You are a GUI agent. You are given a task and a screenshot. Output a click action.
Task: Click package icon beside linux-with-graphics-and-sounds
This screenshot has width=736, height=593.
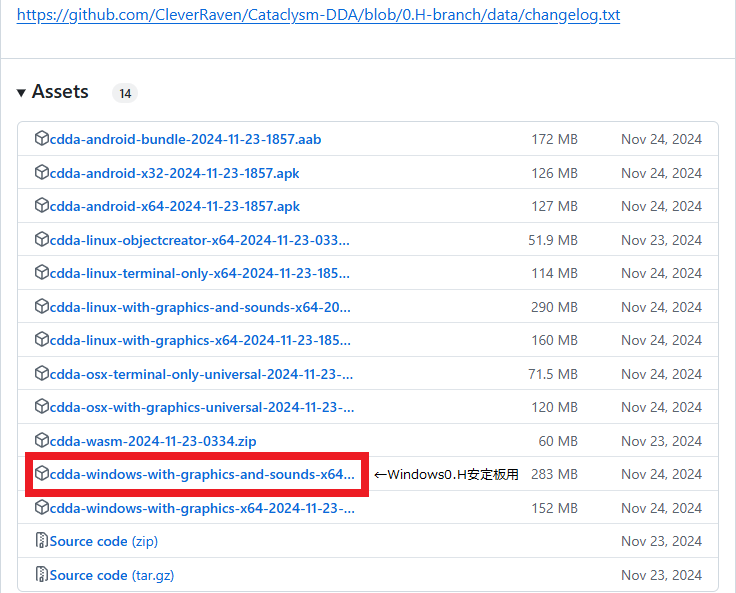[x=42, y=306]
